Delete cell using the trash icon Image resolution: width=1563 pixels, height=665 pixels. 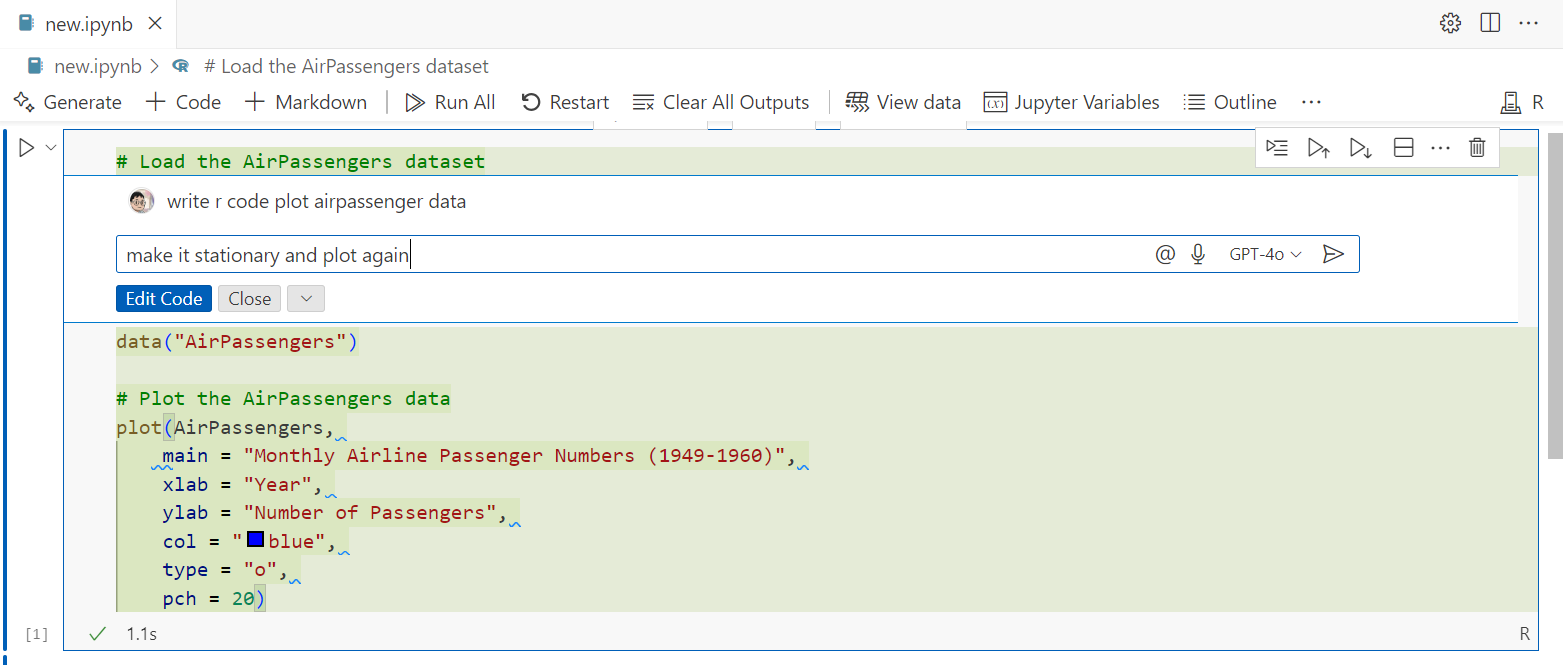coord(1477,148)
